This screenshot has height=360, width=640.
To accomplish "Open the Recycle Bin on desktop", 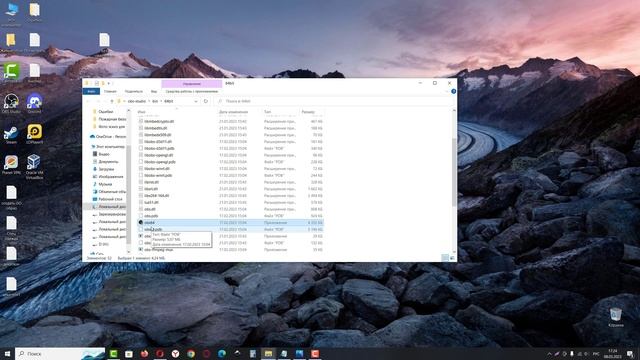I will pos(616,317).
